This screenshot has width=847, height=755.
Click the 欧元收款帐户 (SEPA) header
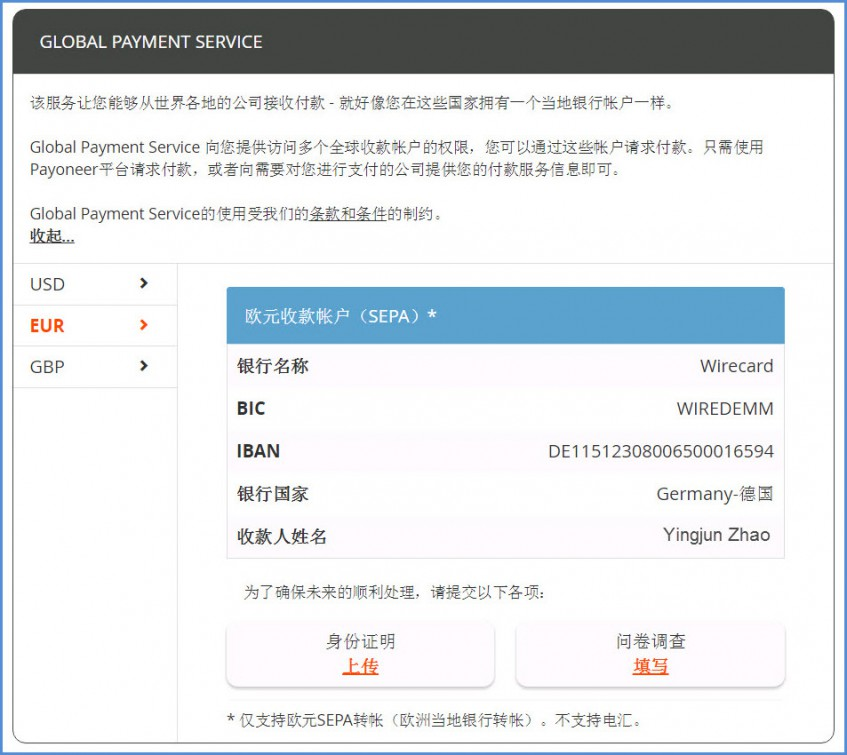(x=341, y=316)
